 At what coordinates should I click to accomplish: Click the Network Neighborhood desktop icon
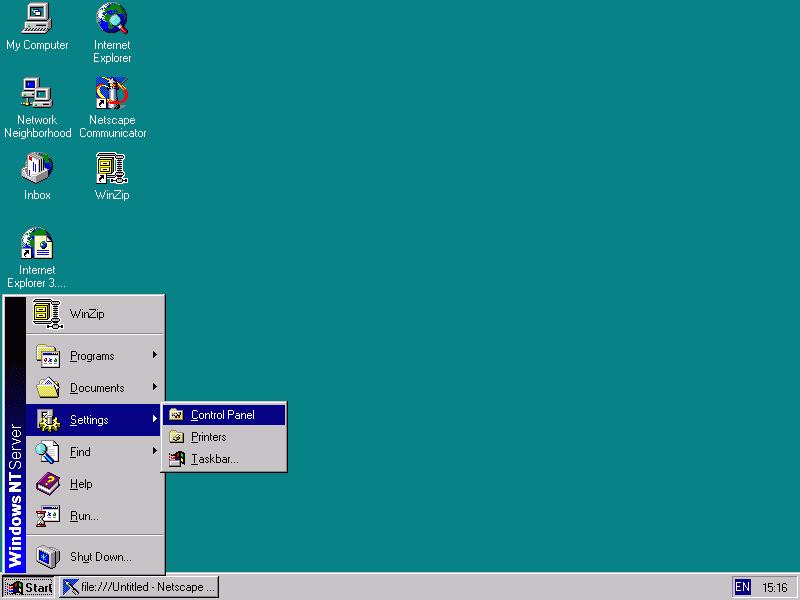(37, 94)
